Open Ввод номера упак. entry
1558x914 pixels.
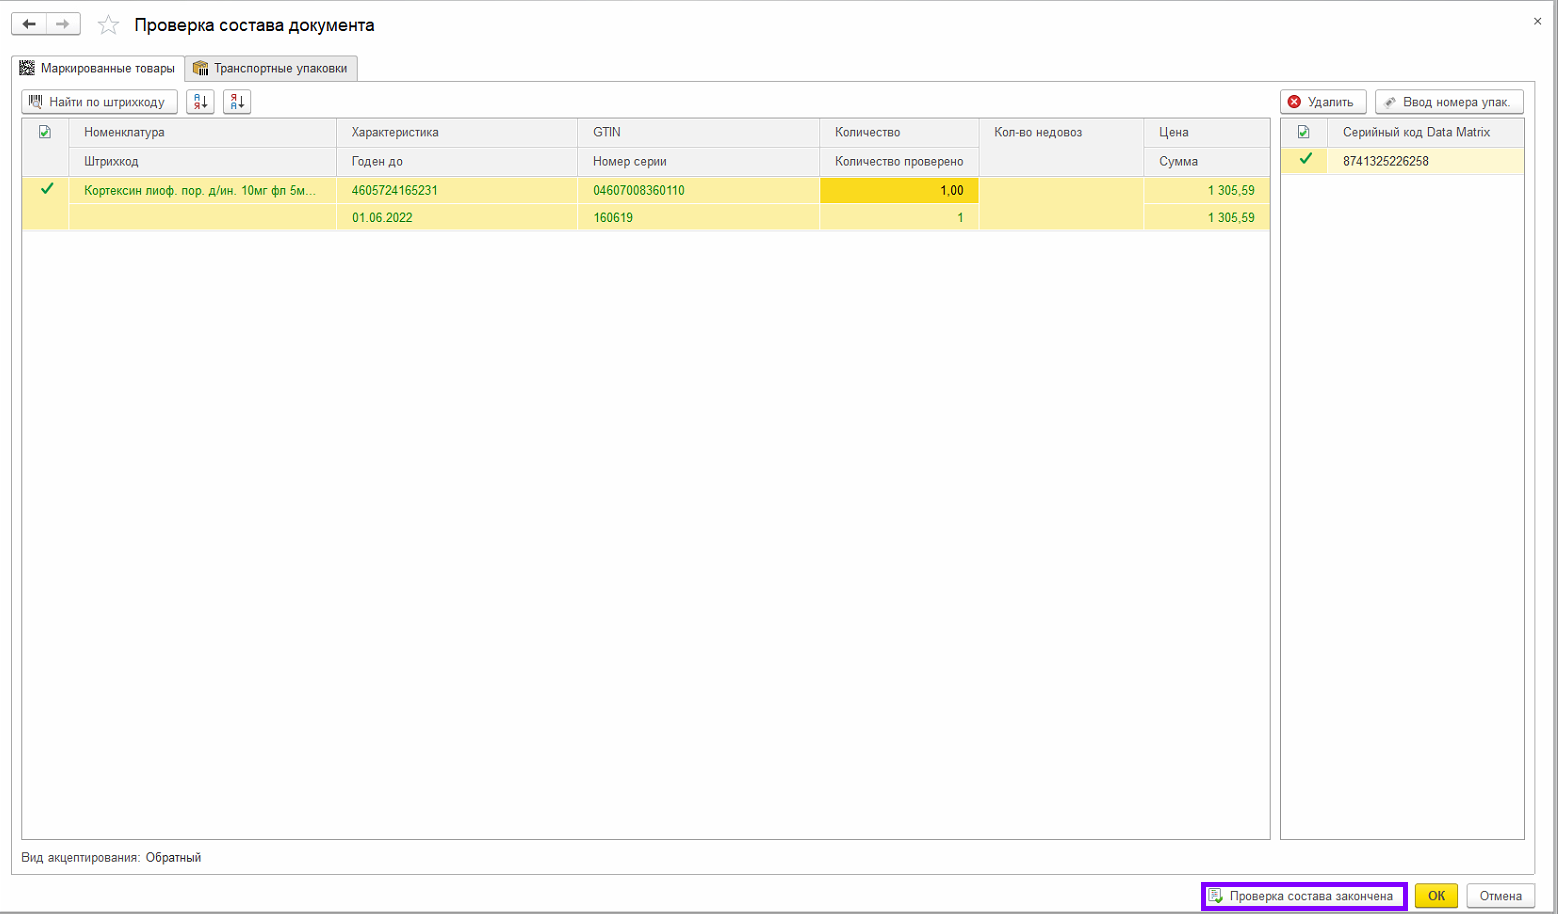(1448, 102)
